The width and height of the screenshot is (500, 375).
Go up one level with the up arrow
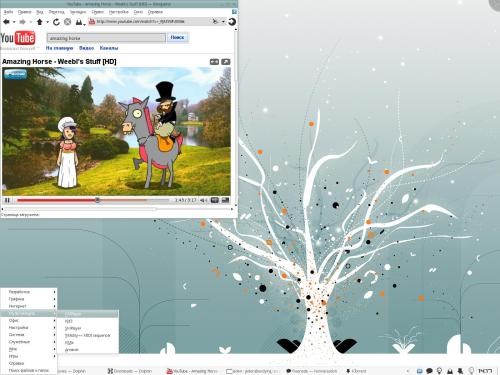click(40, 22)
